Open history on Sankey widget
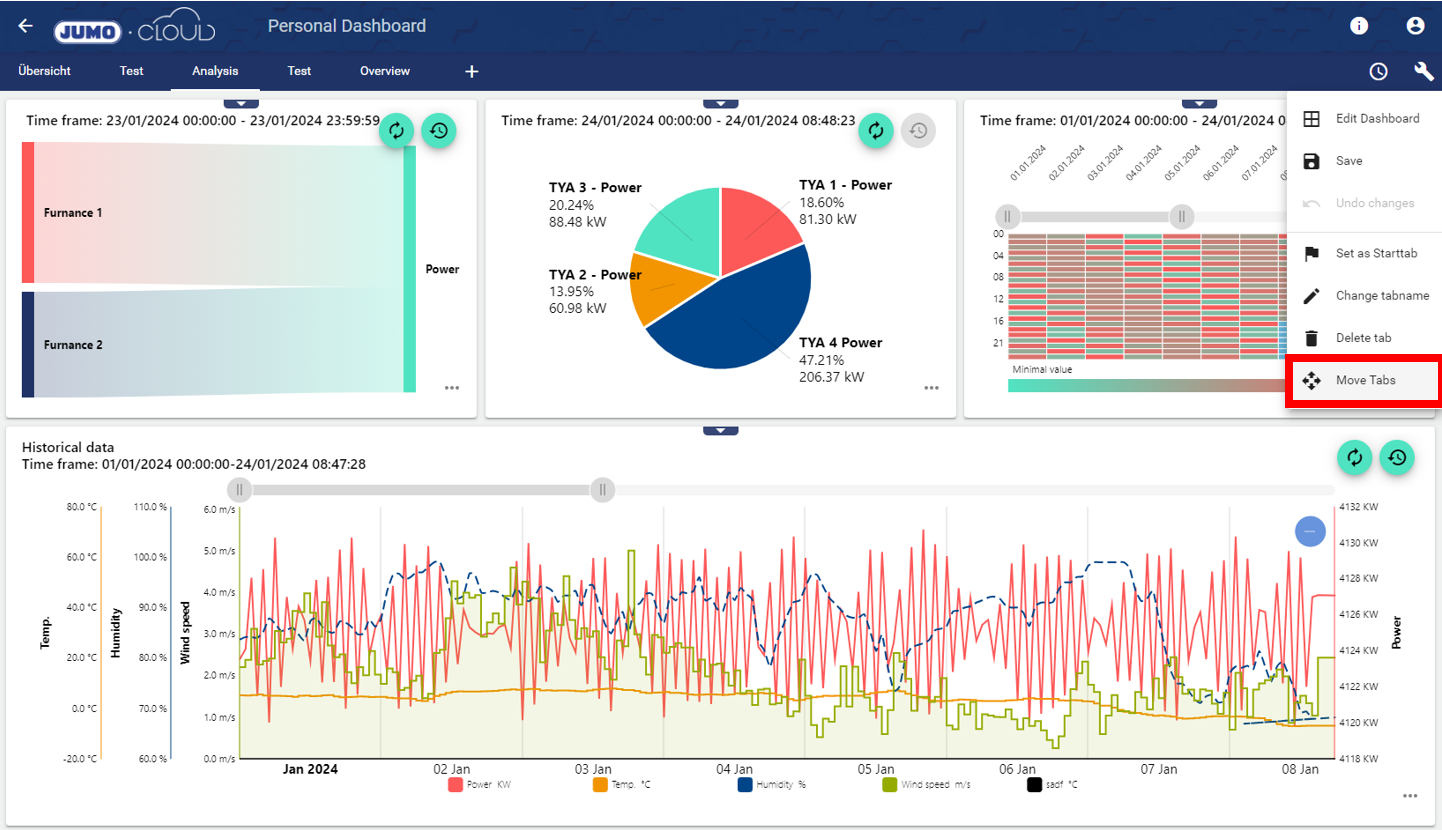Viewport: 1442px width, 830px height. tap(438, 130)
